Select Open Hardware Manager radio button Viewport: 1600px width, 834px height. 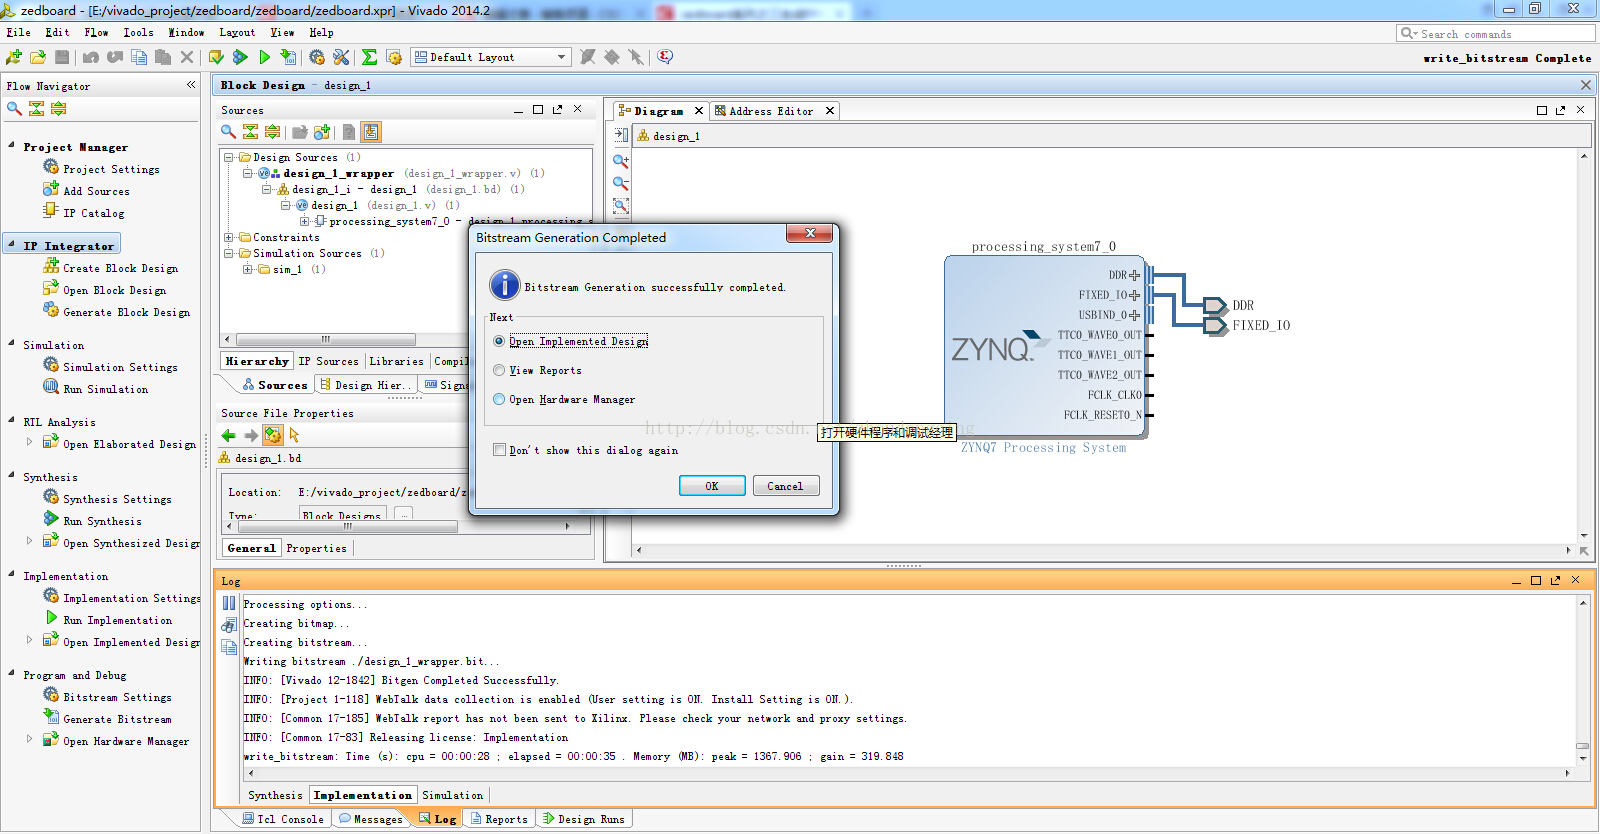pos(499,399)
